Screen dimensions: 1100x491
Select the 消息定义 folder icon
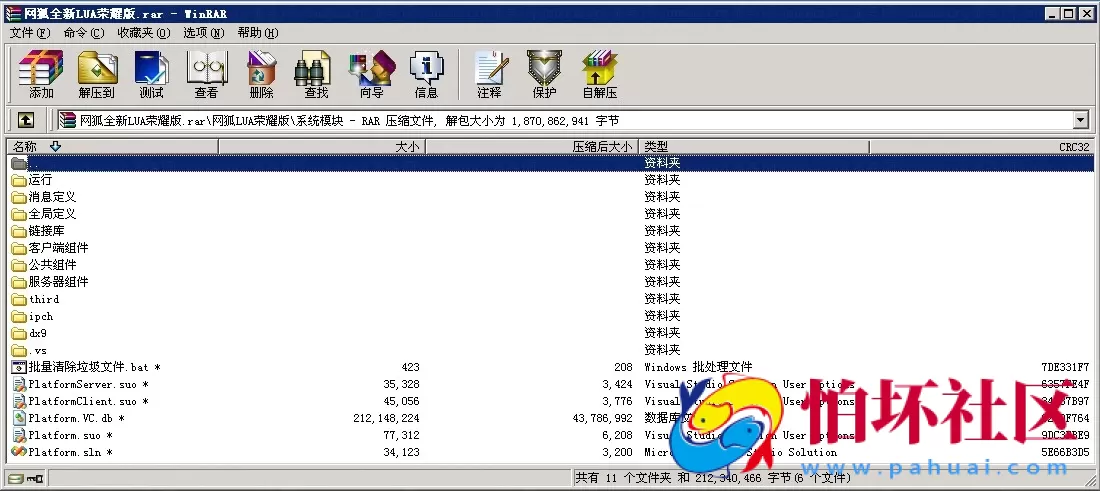[x=19, y=197]
